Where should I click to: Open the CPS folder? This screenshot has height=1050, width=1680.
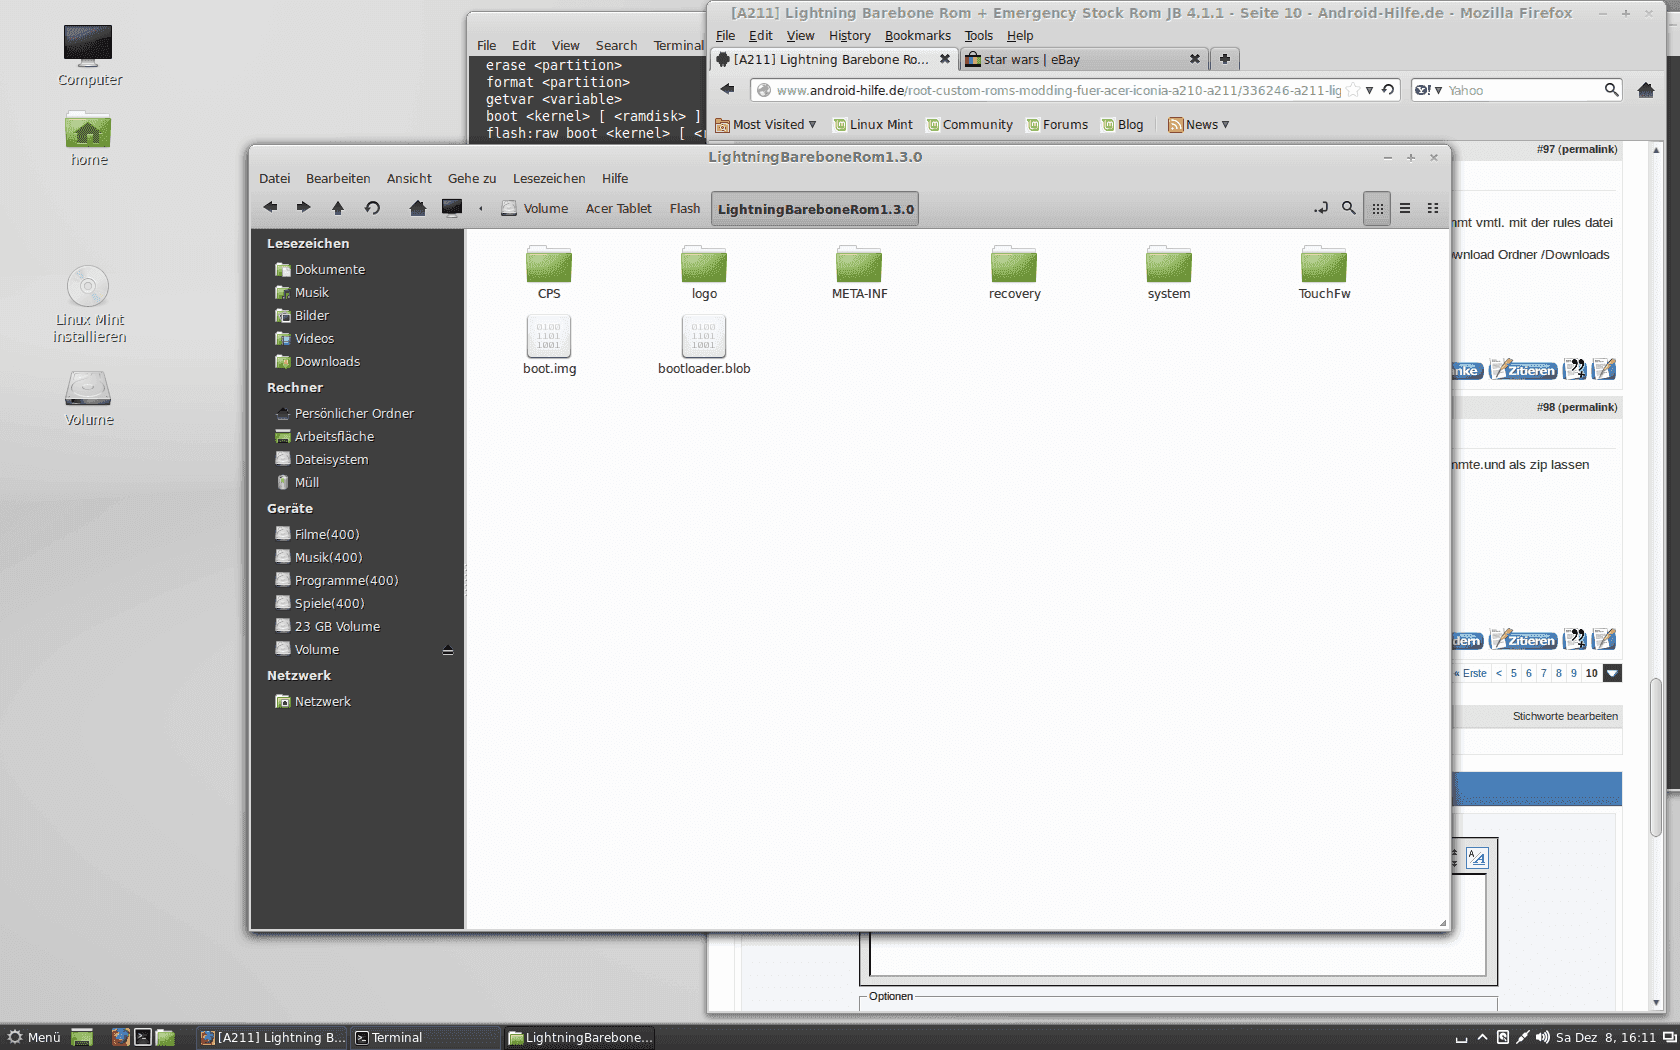click(x=549, y=273)
